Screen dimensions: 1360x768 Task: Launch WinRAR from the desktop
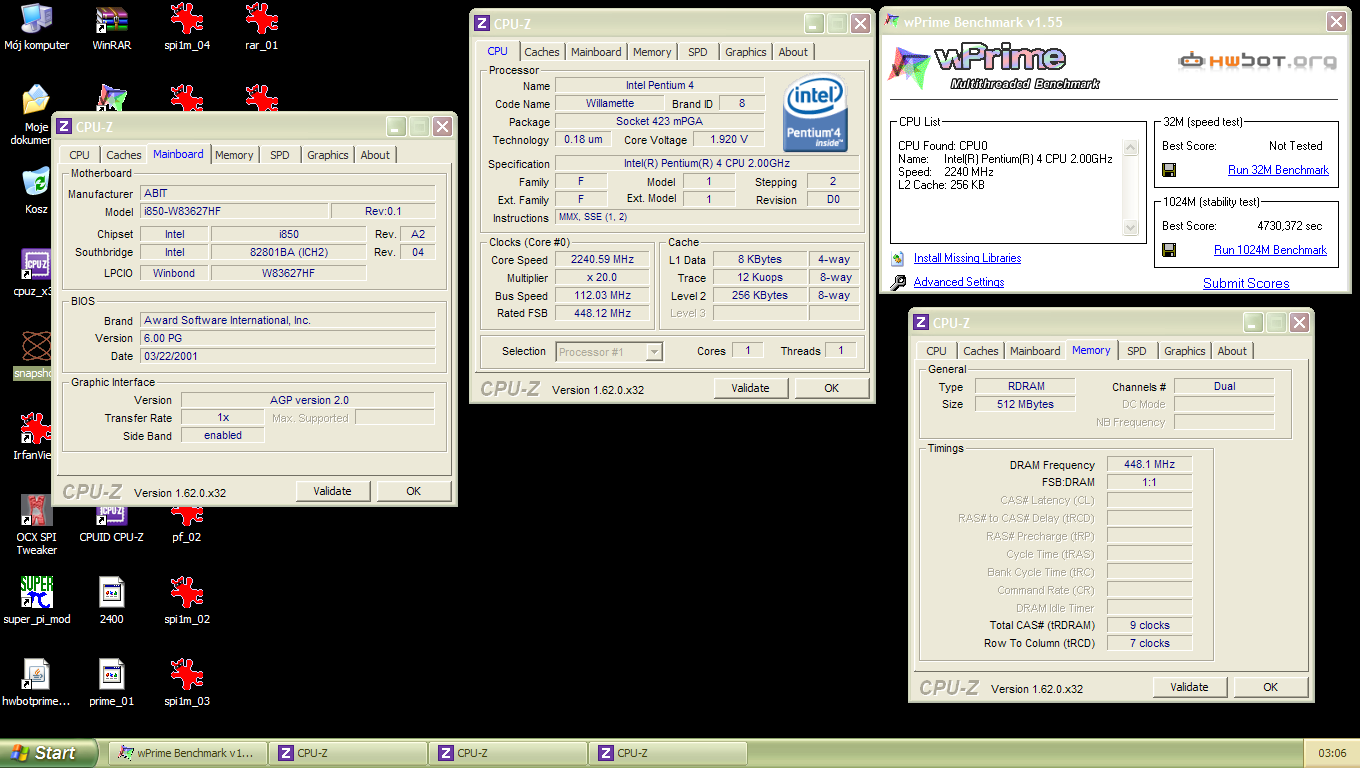[112, 27]
